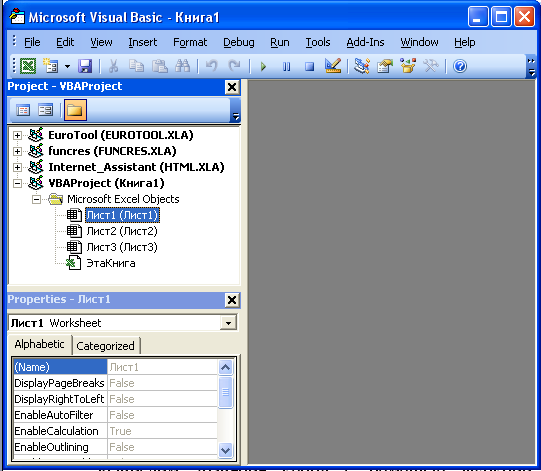Click the Save floppy disk icon
Viewport: 541px width, 471px height.
coord(85,66)
